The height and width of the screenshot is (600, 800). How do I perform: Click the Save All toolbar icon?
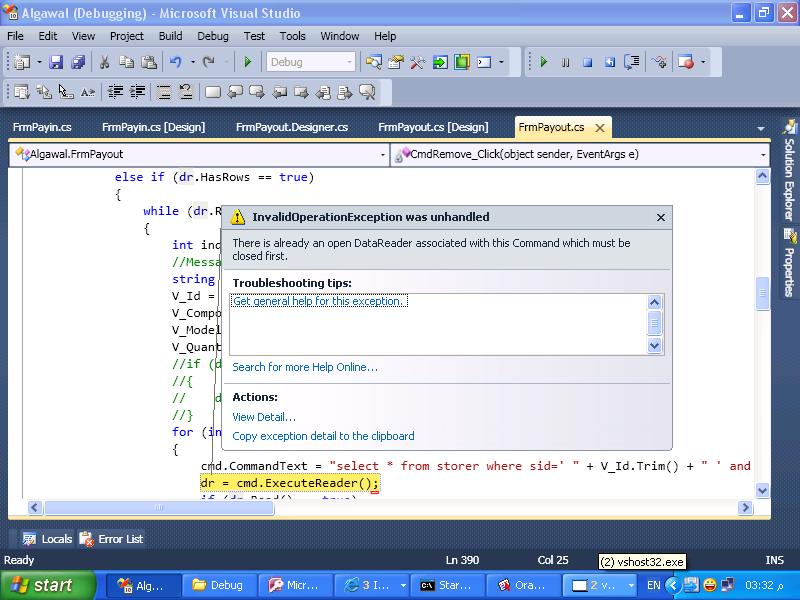[x=78, y=62]
